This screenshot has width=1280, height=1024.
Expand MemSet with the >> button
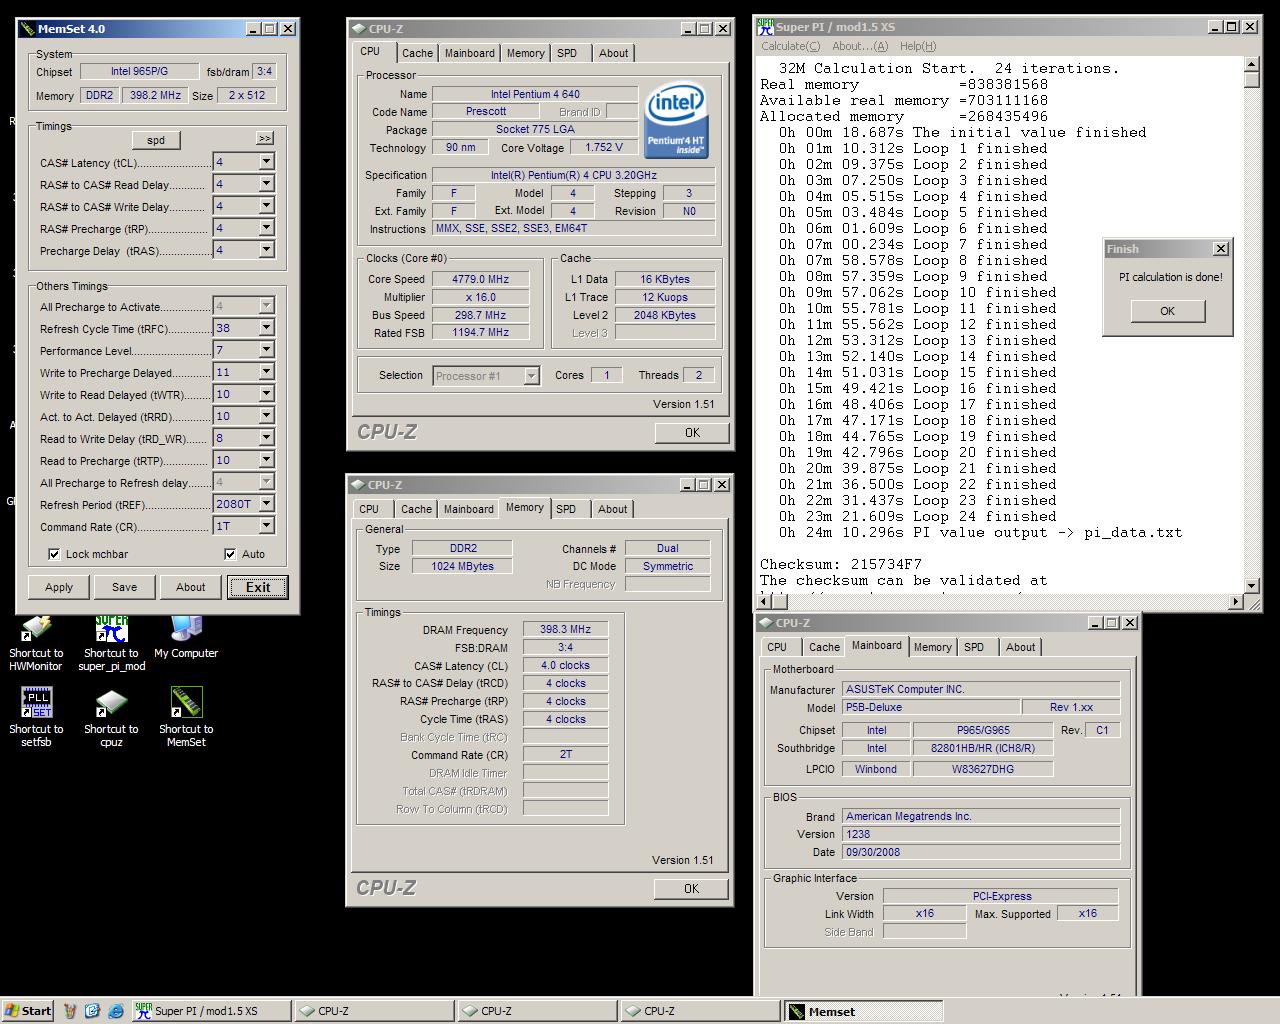point(264,139)
